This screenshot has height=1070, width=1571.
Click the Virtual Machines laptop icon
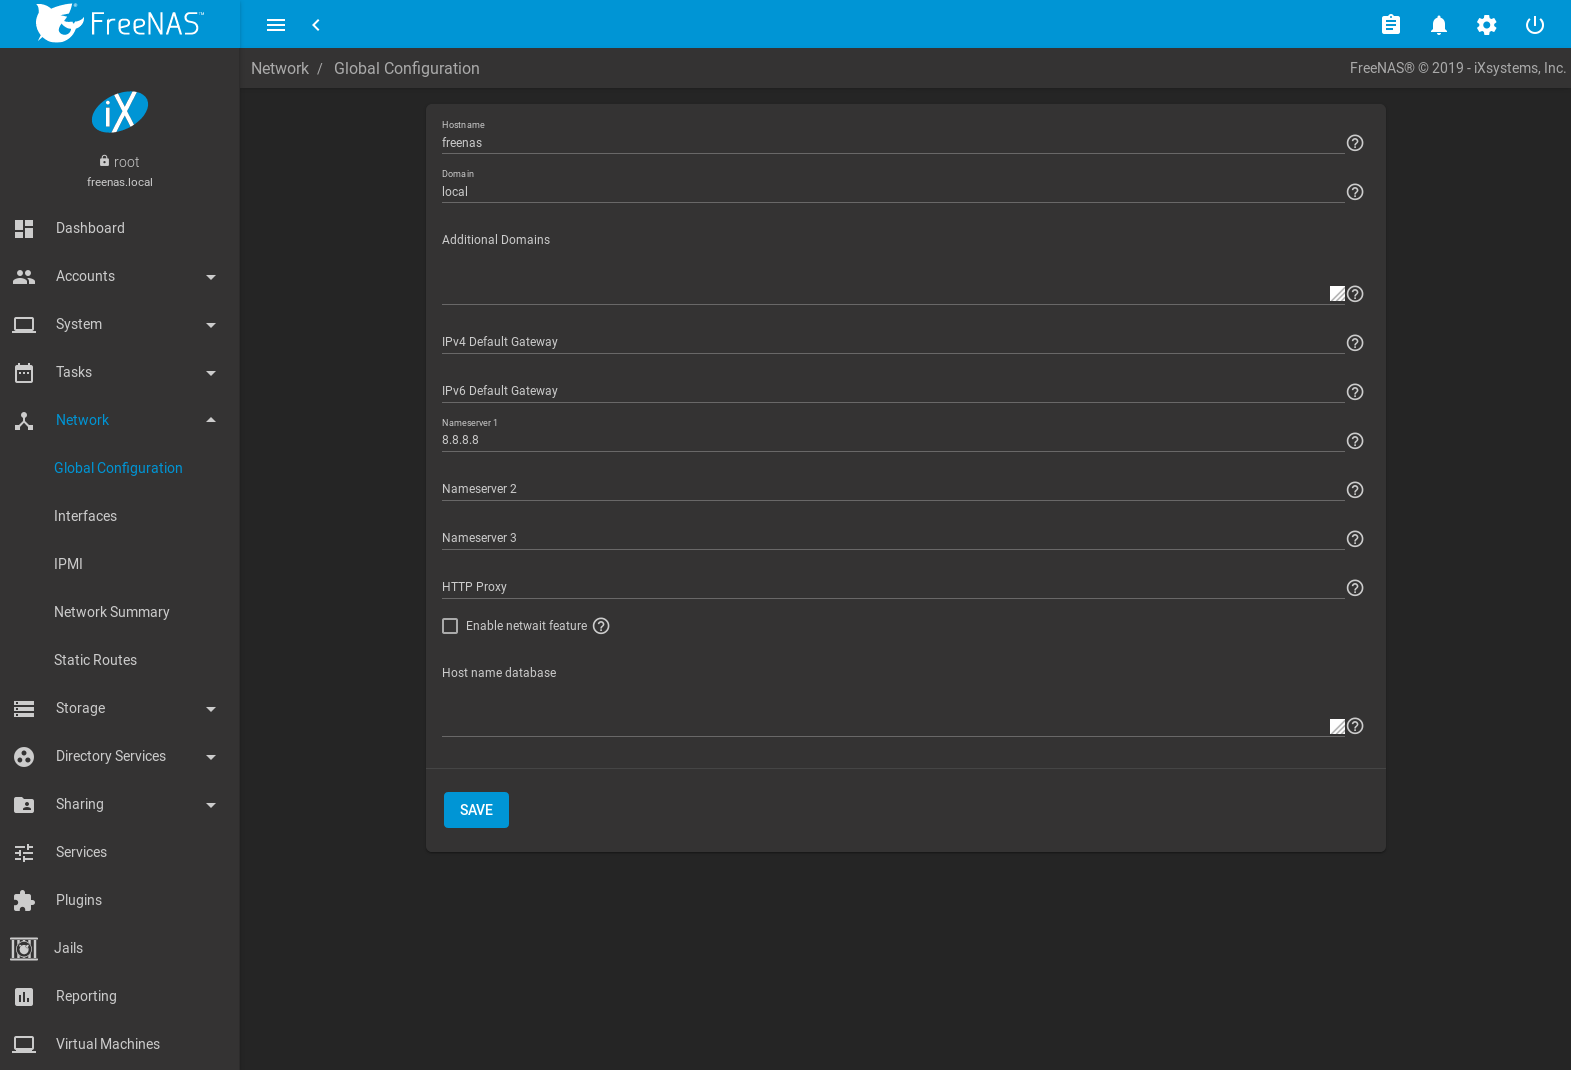click(24, 1044)
